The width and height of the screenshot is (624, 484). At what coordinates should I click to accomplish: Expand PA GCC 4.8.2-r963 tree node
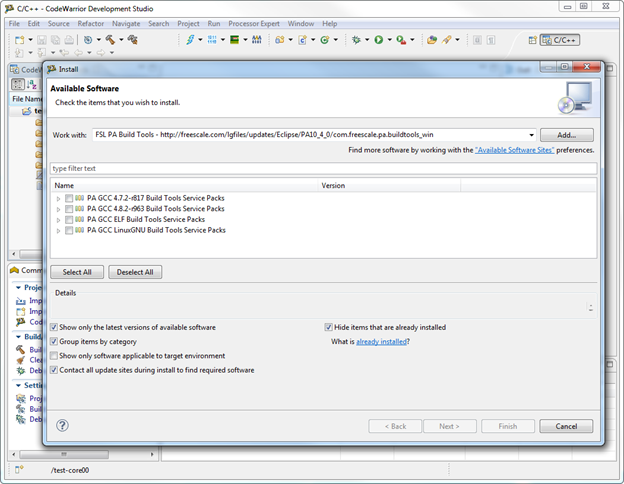click(x=58, y=209)
